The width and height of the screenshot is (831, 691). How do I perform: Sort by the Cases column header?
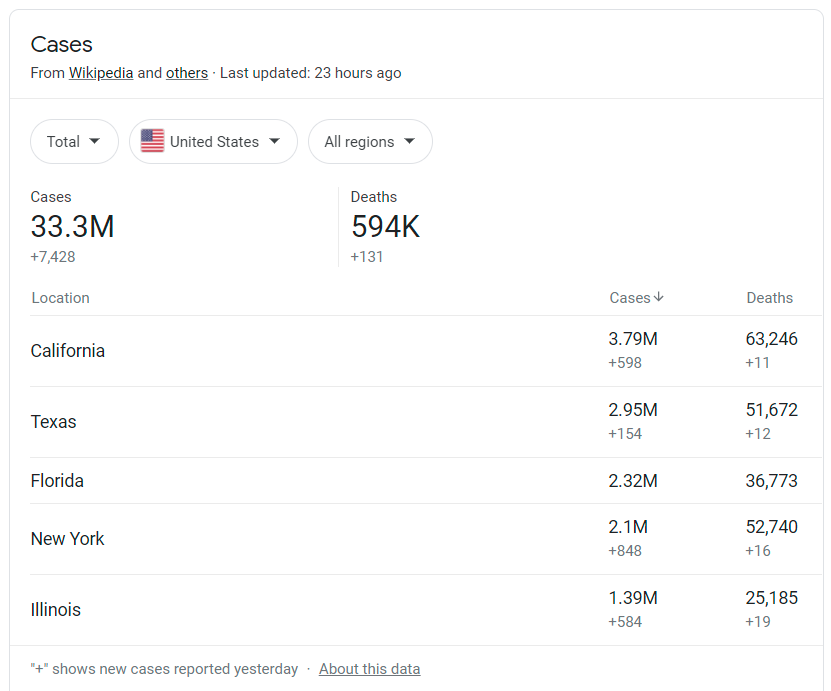click(x=630, y=298)
